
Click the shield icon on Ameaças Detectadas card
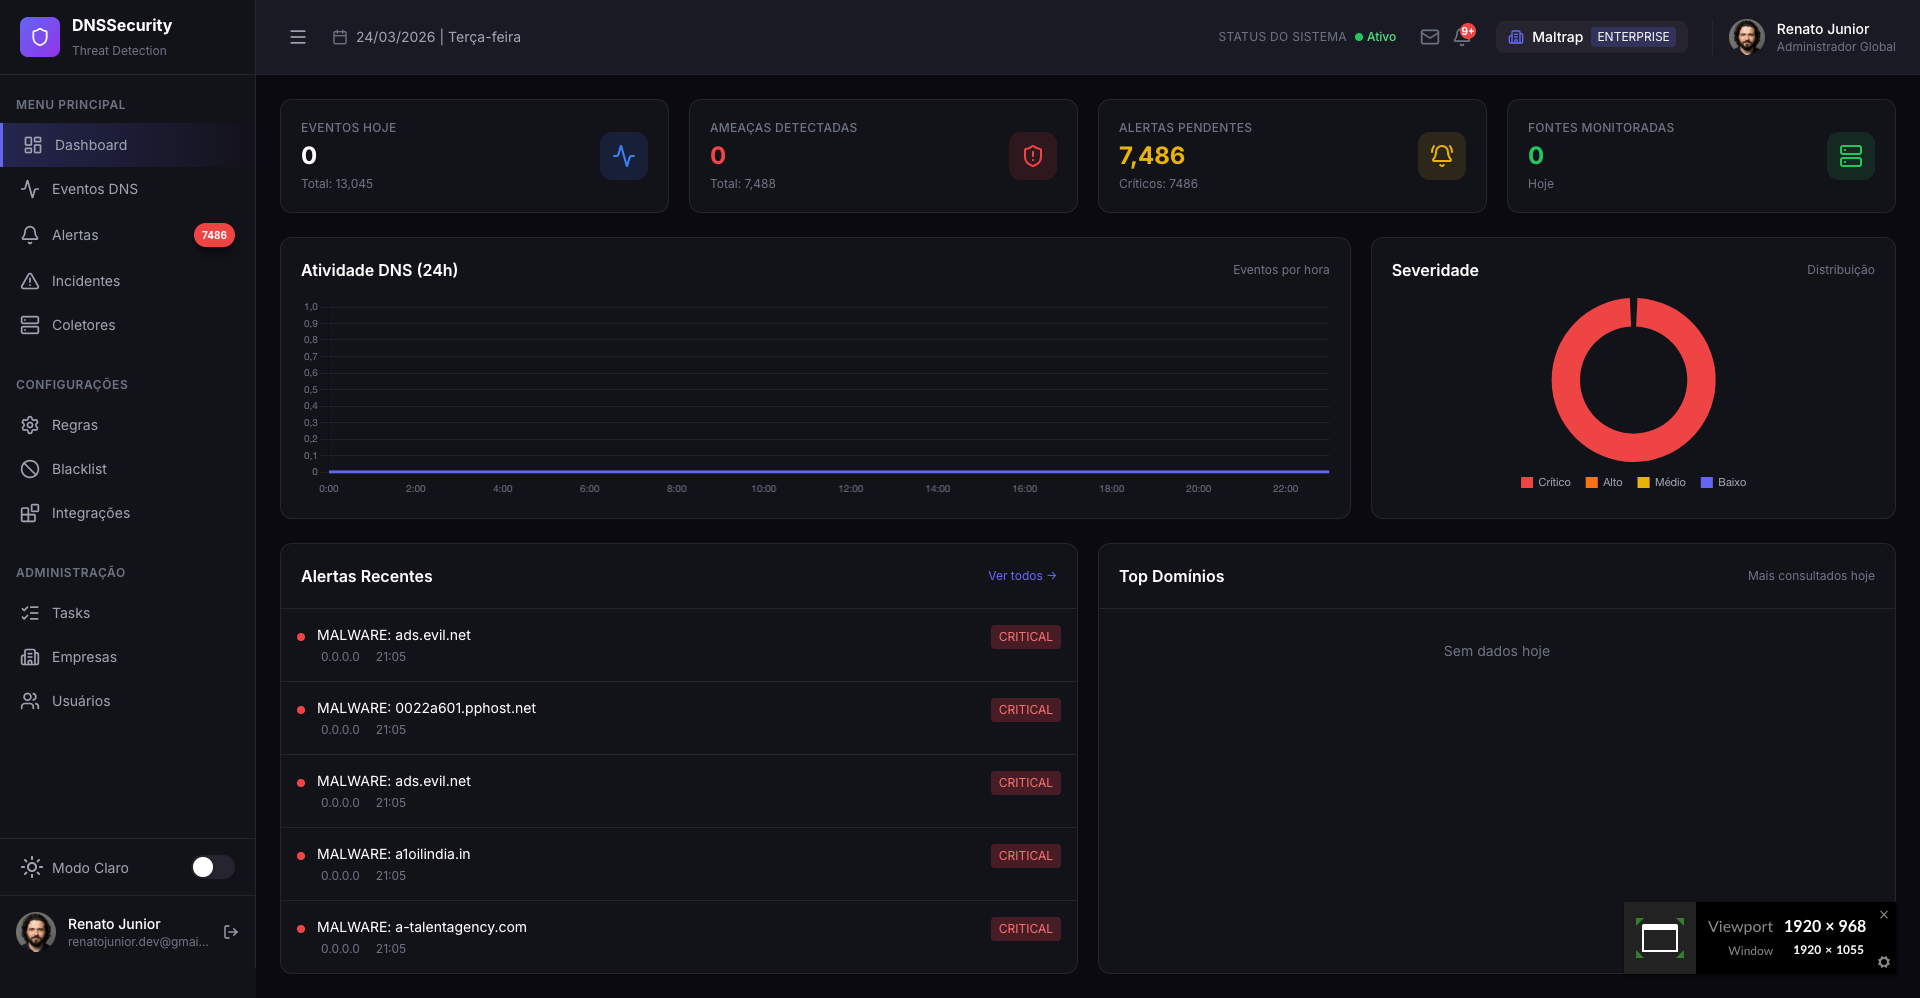click(1032, 156)
